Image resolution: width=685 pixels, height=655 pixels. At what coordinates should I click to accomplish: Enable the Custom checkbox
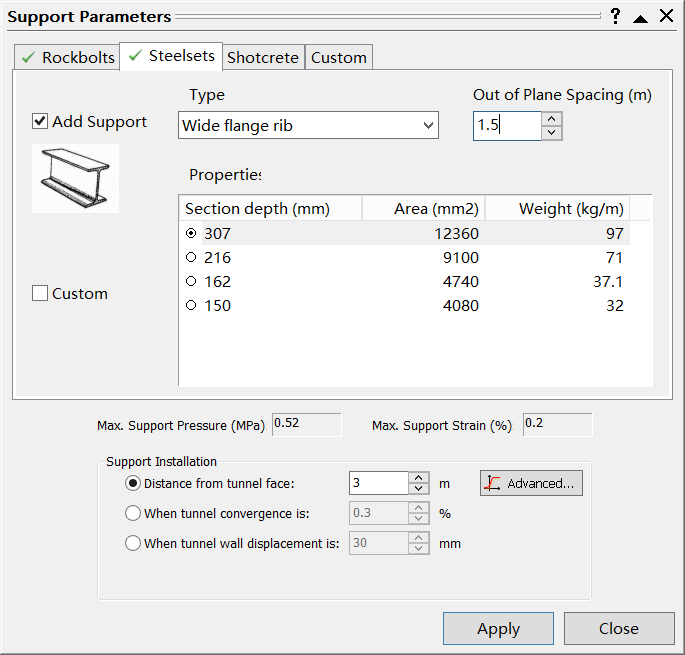click(40, 294)
